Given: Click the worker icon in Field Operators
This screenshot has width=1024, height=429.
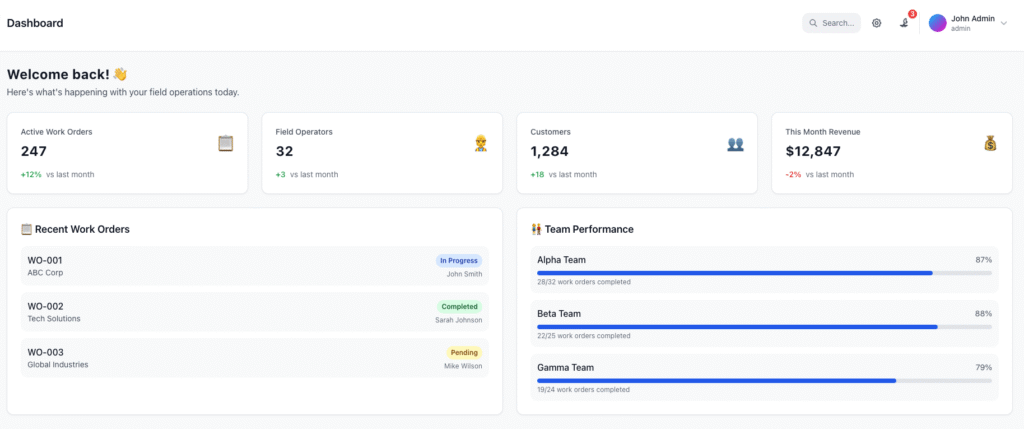Looking at the screenshot, I should (x=481, y=143).
